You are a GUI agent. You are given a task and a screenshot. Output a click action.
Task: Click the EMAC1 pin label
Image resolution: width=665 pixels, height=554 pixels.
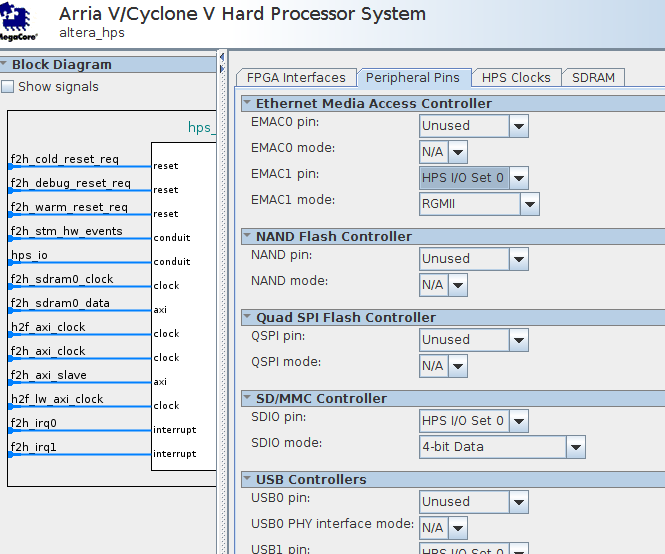coord(285,174)
